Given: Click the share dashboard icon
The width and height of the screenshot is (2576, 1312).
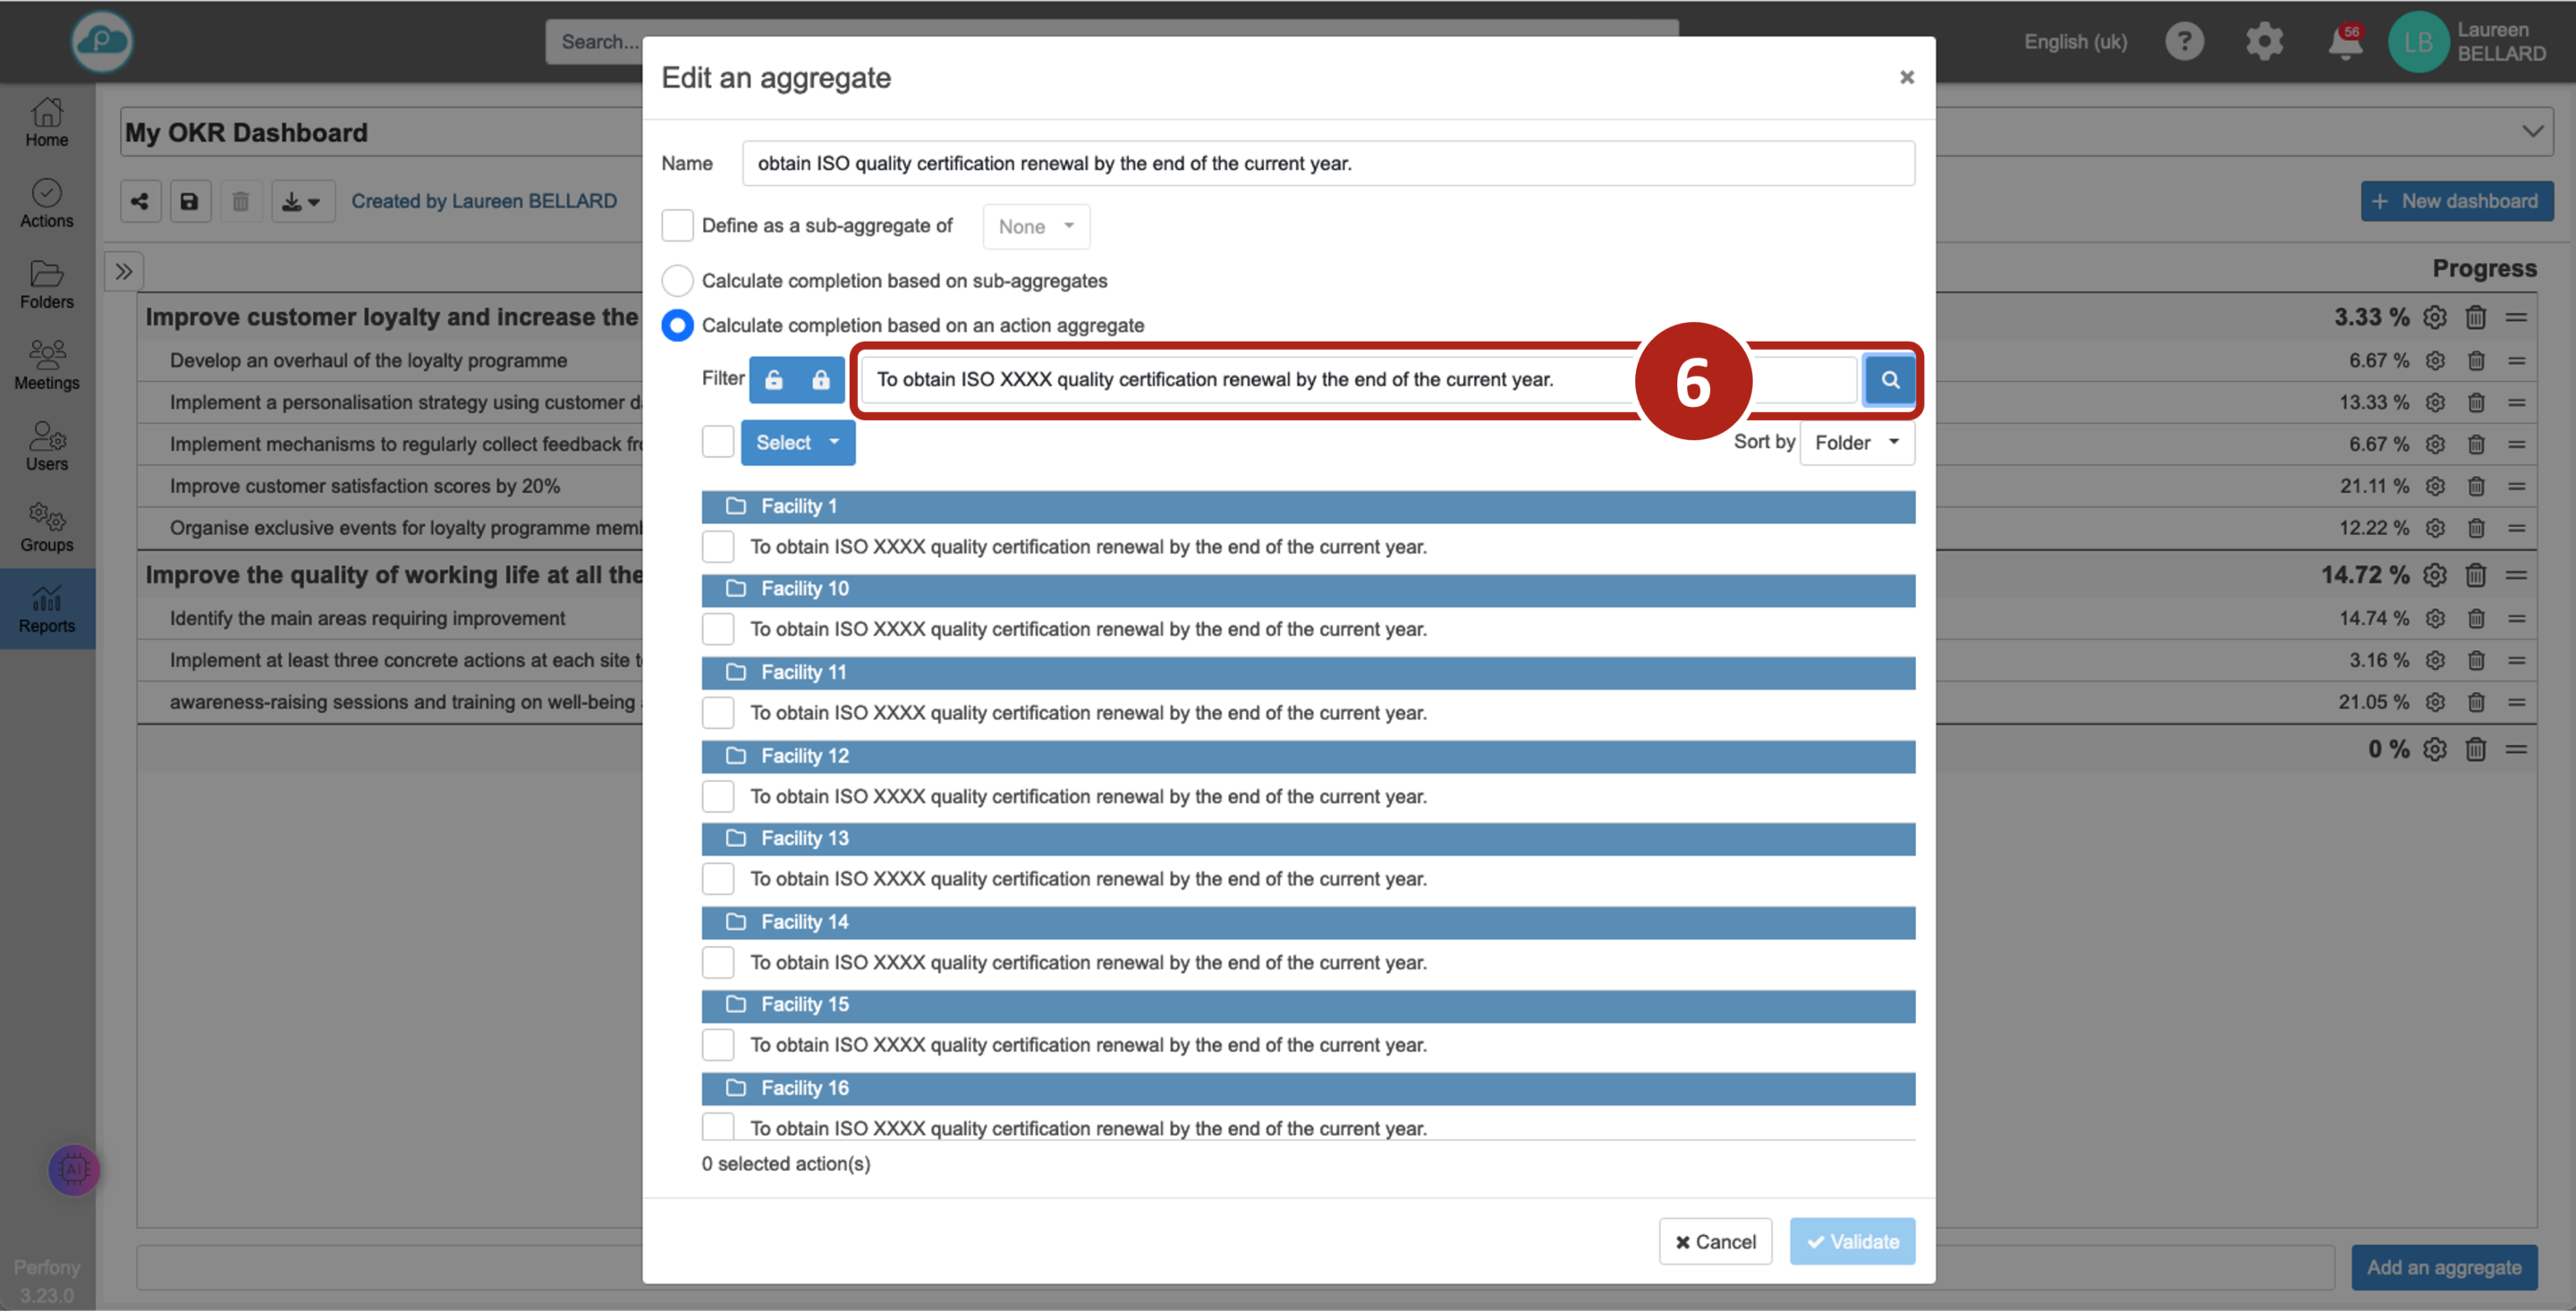Looking at the screenshot, I should click(140, 202).
